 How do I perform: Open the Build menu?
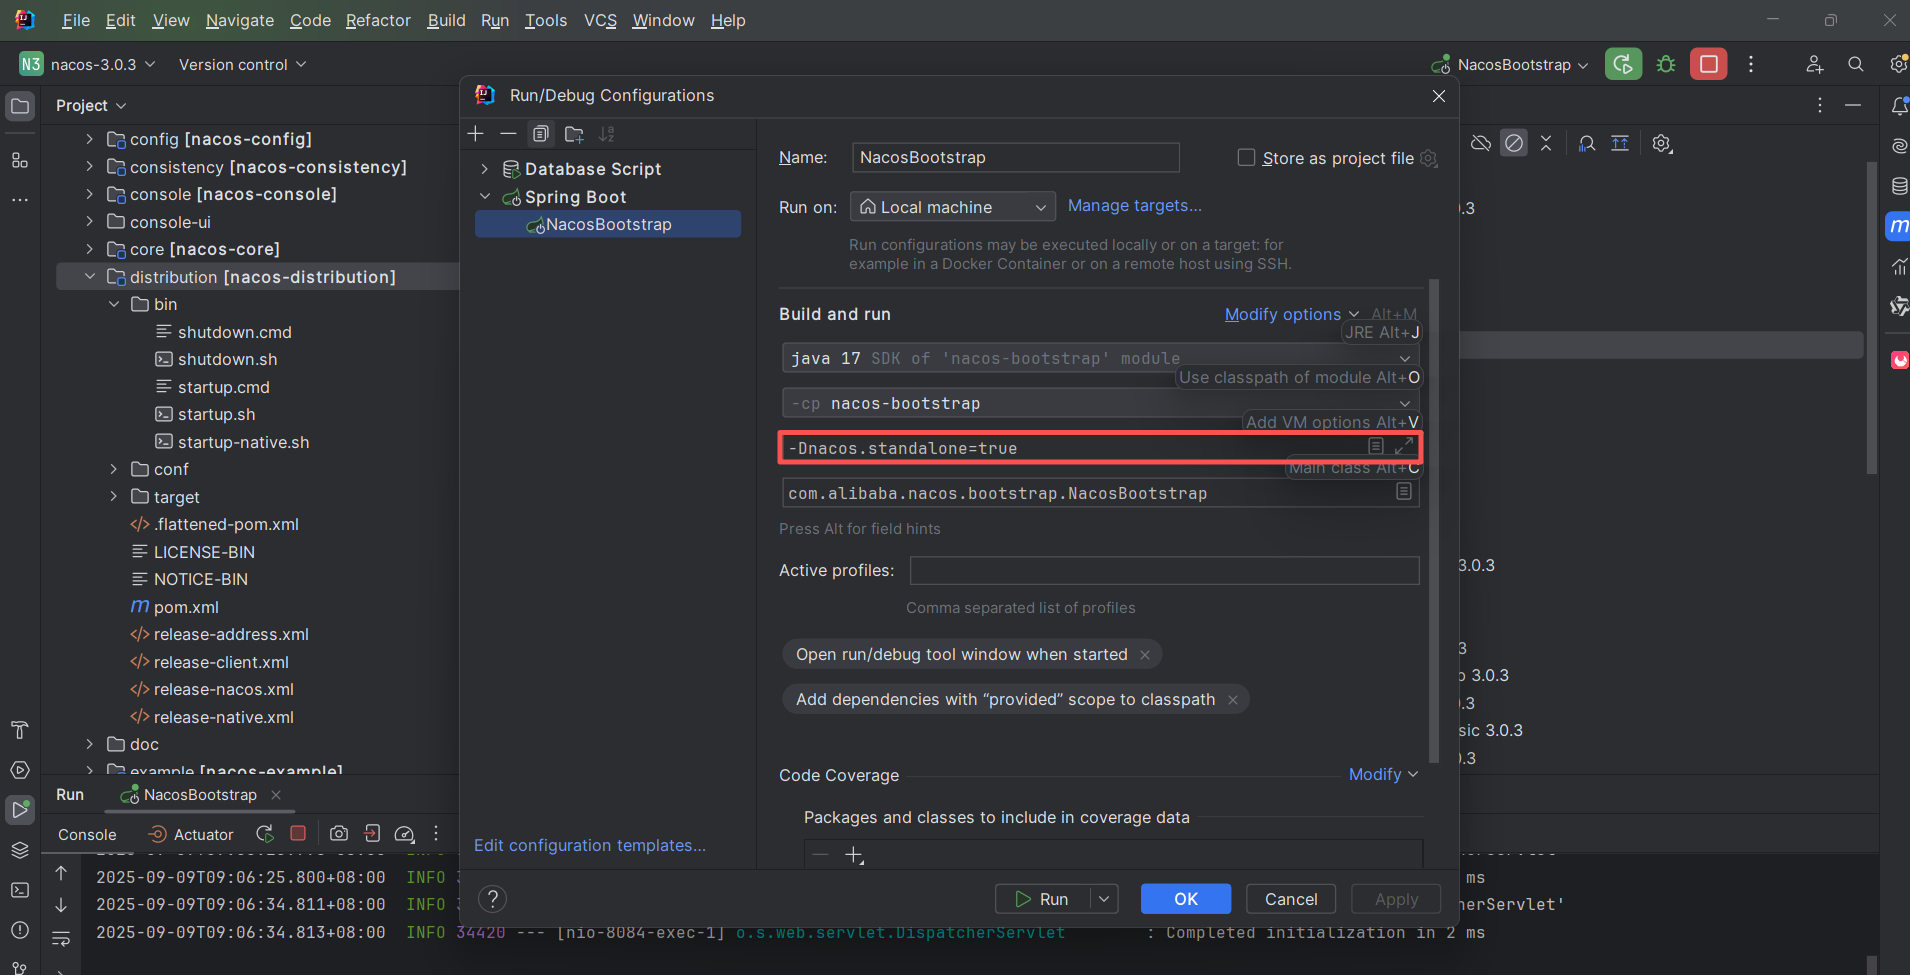[446, 20]
